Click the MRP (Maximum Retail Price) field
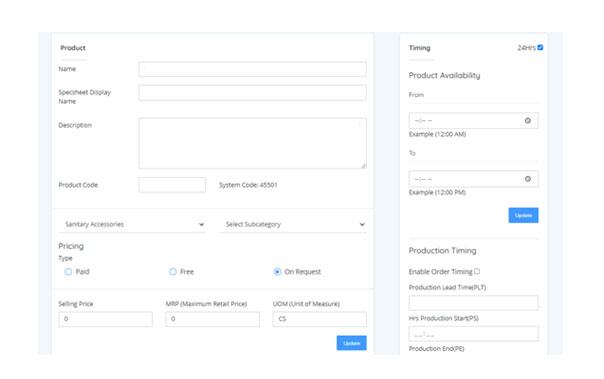The image size is (604, 379). [x=212, y=319]
